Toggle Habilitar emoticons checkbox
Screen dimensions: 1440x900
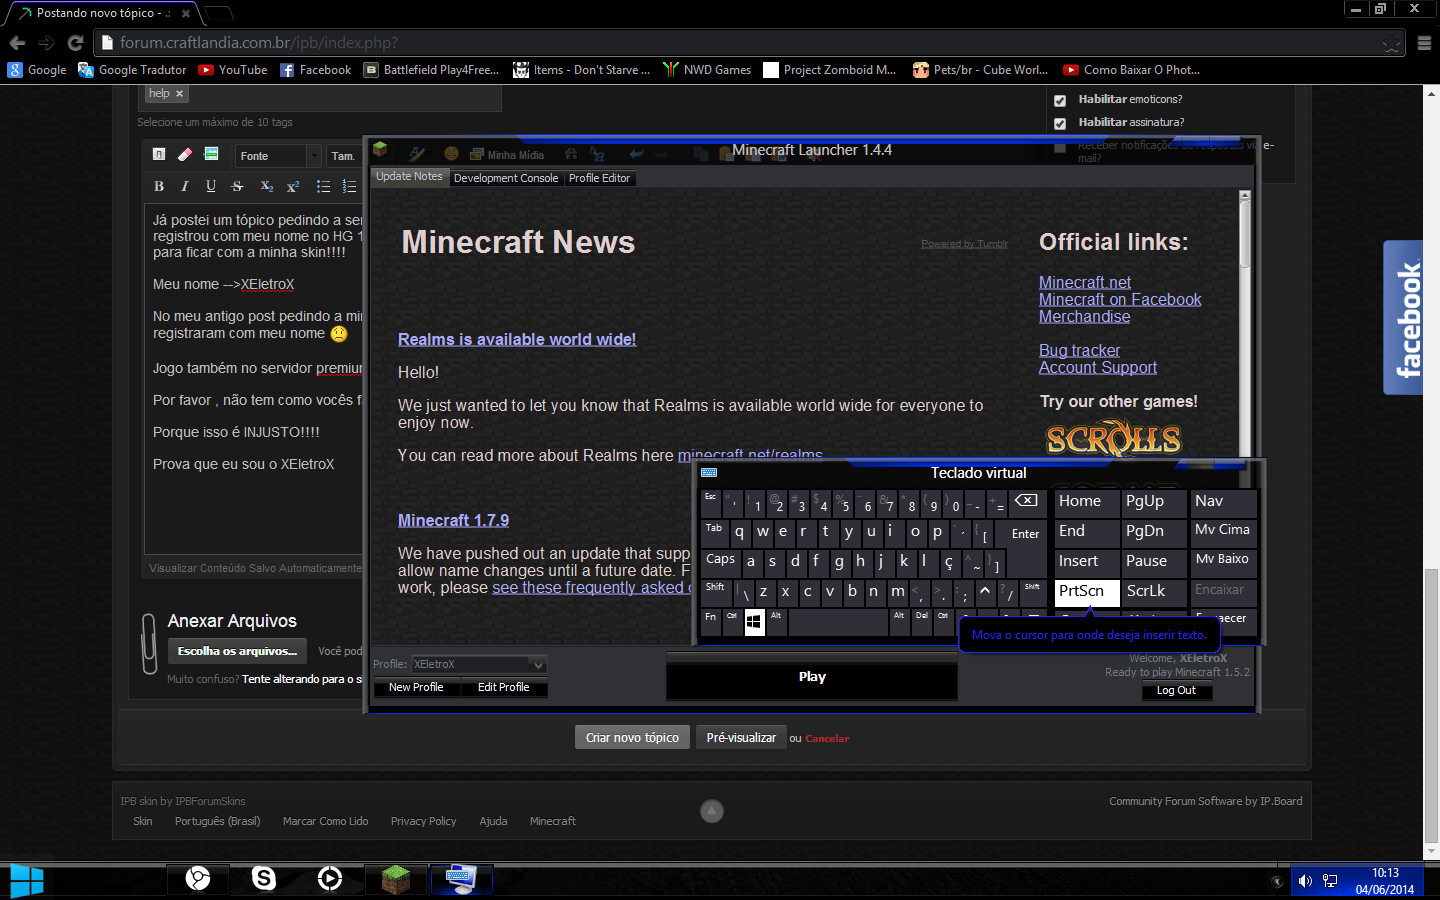[1060, 100]
